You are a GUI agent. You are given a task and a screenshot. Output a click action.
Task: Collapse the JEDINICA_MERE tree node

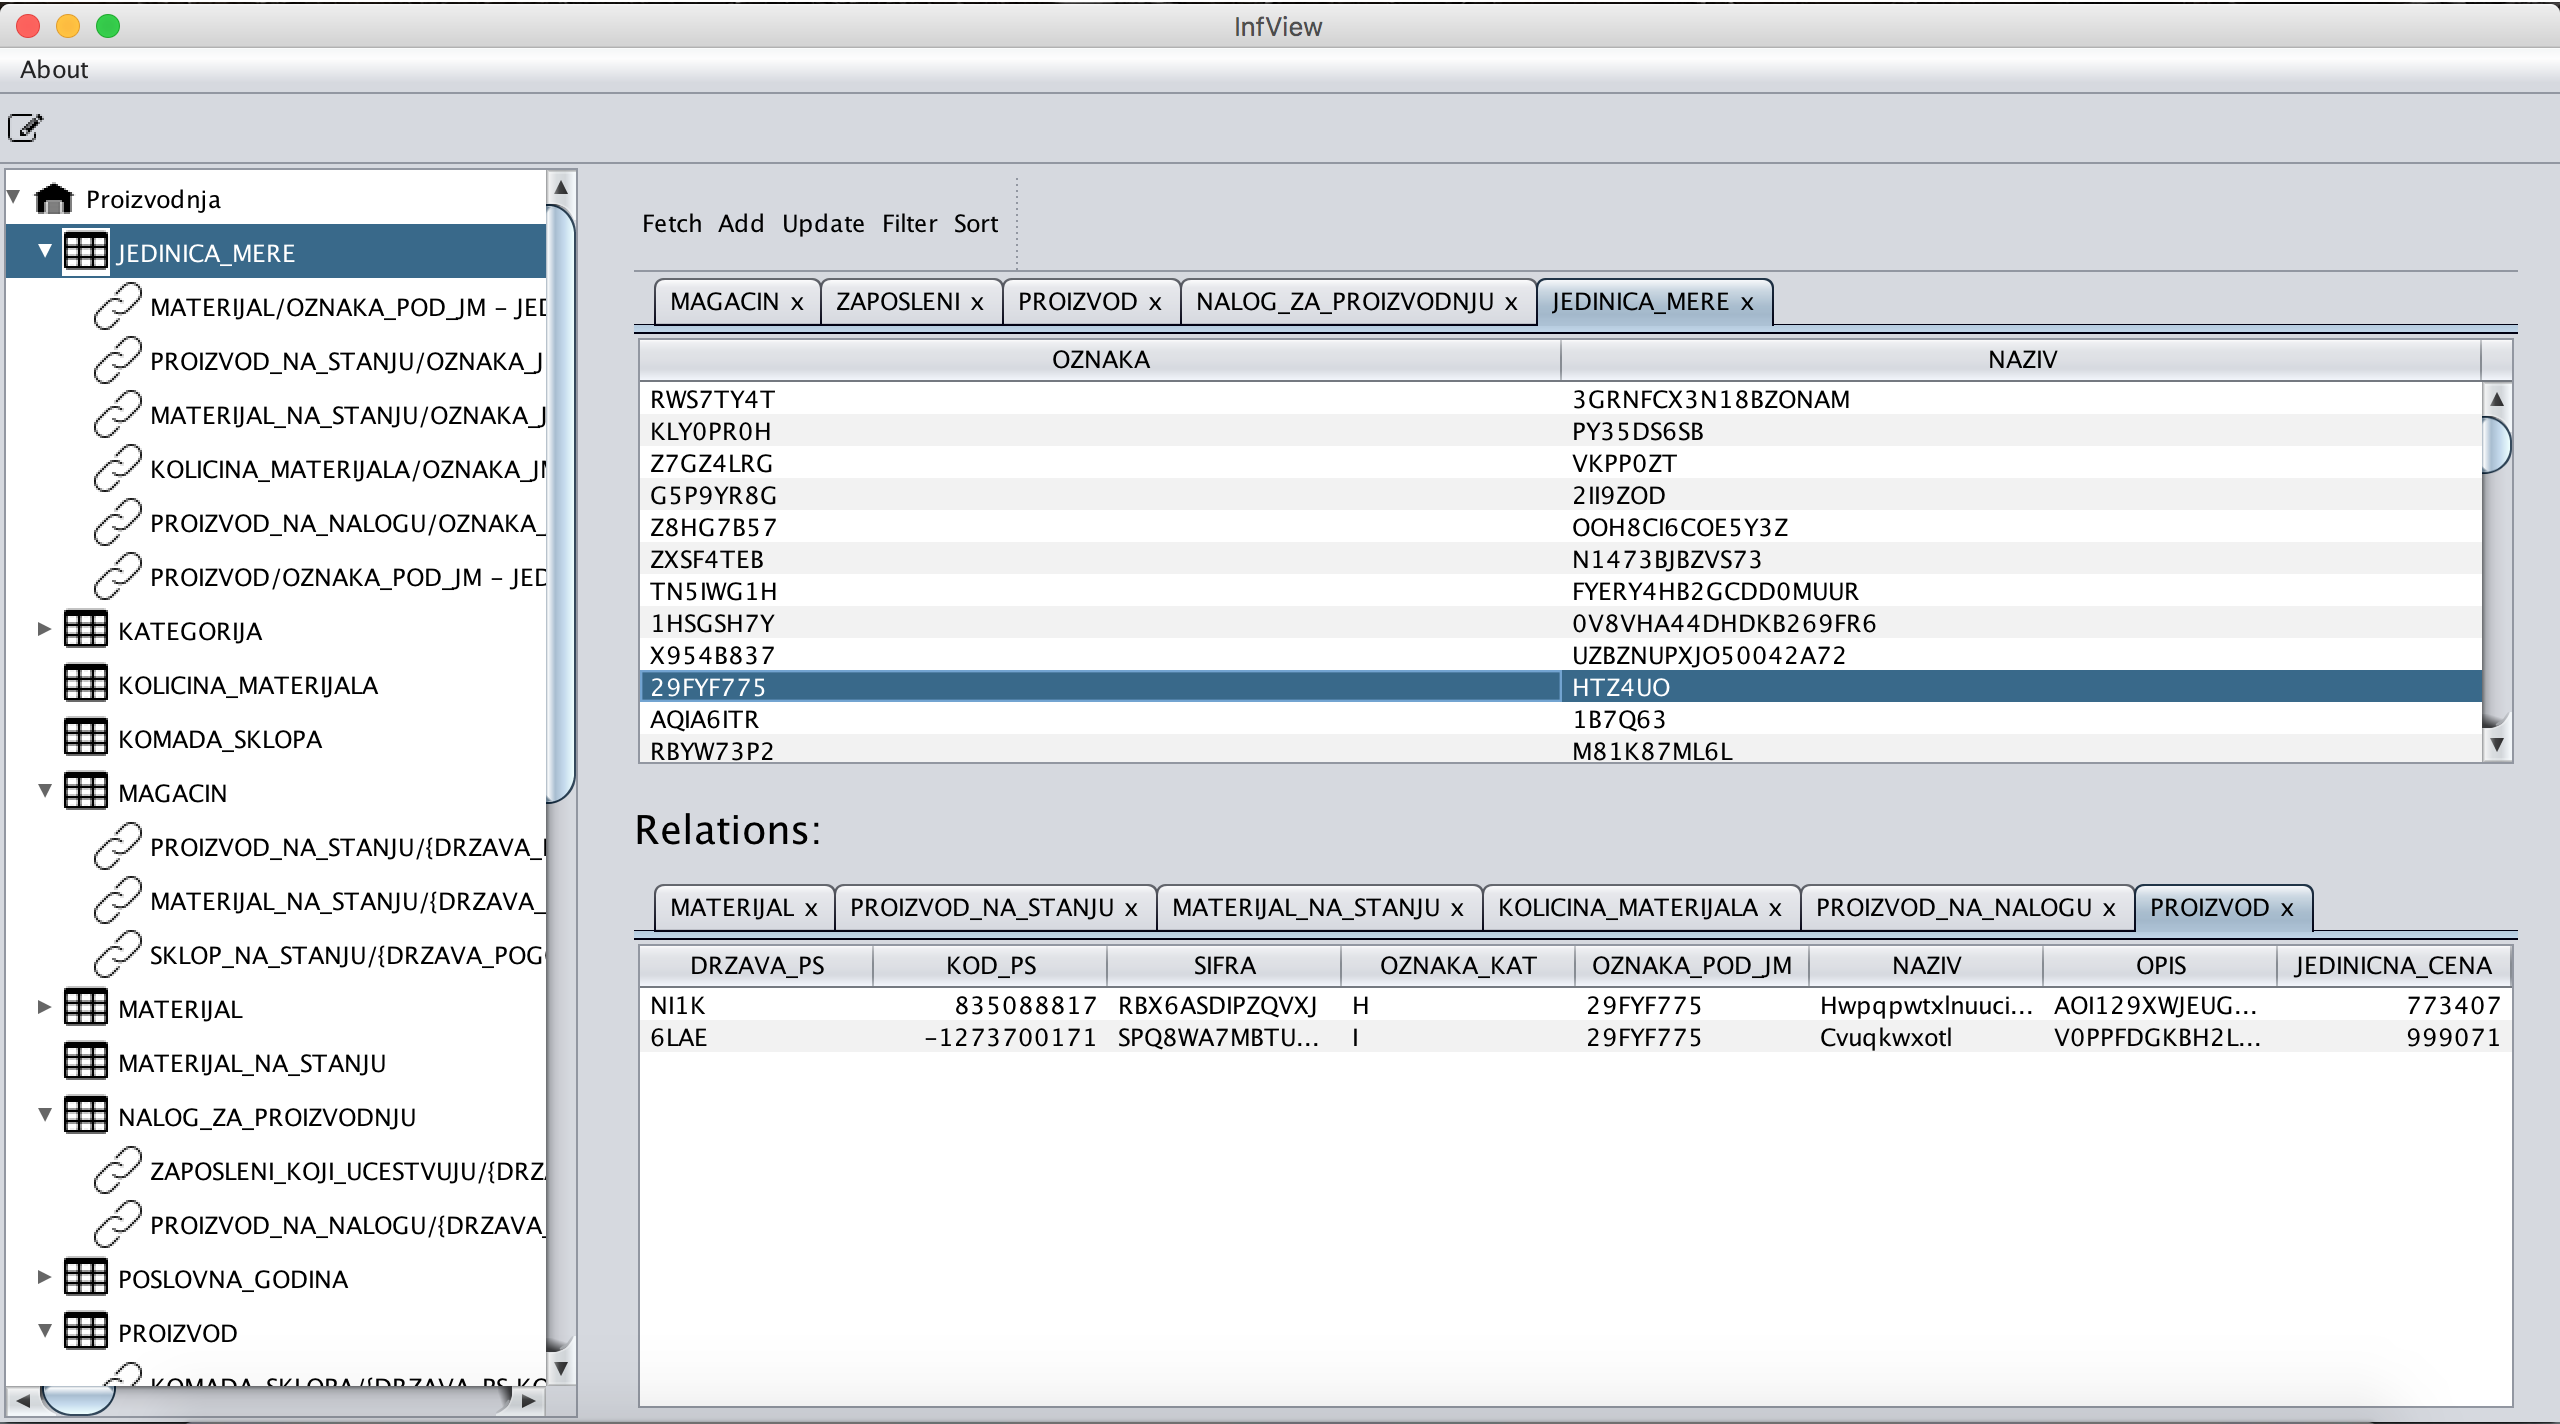[x=45, y=251]
